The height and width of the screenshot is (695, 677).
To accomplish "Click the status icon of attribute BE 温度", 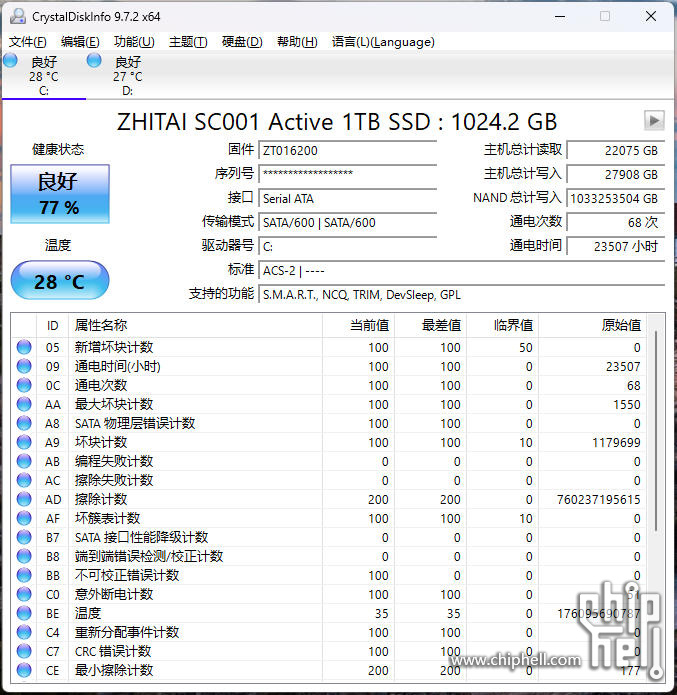I will point(24,613).
